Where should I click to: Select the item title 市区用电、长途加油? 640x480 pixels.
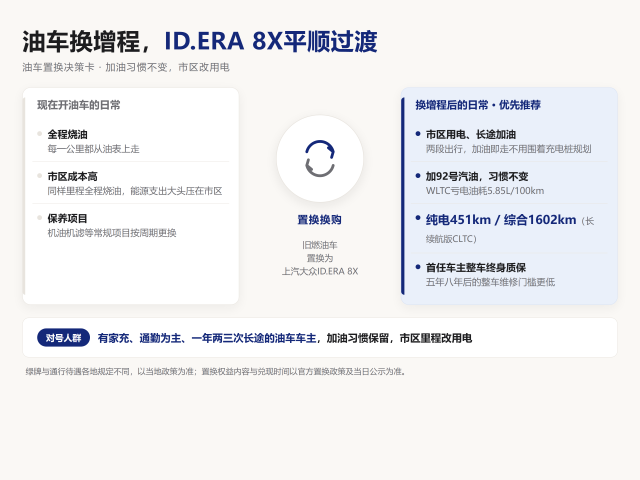(x=471, y=134)
